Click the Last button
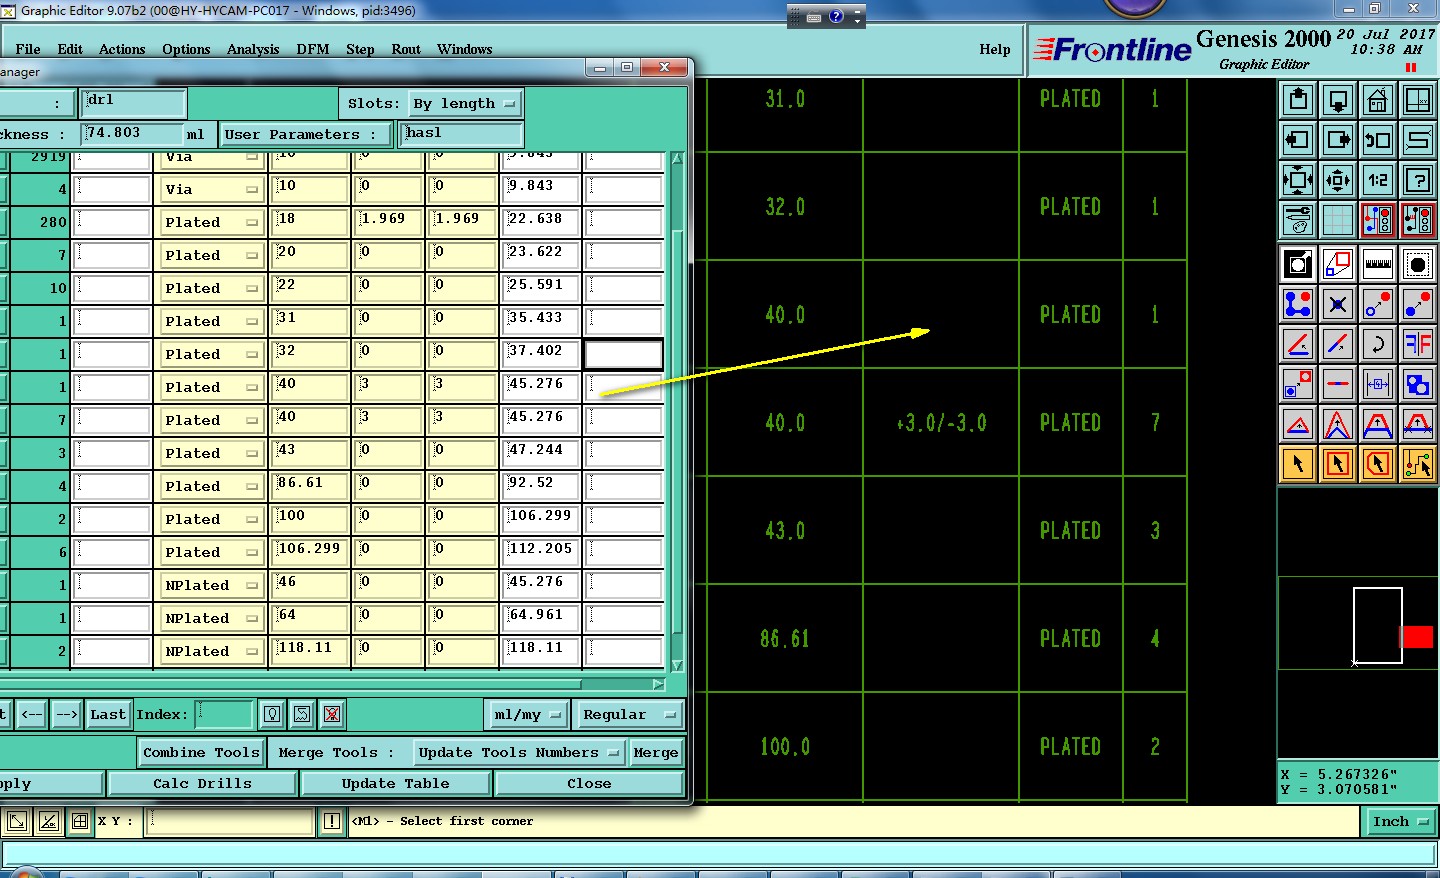Viewport: 1440px width, 878px height. [x=108, y=714]
